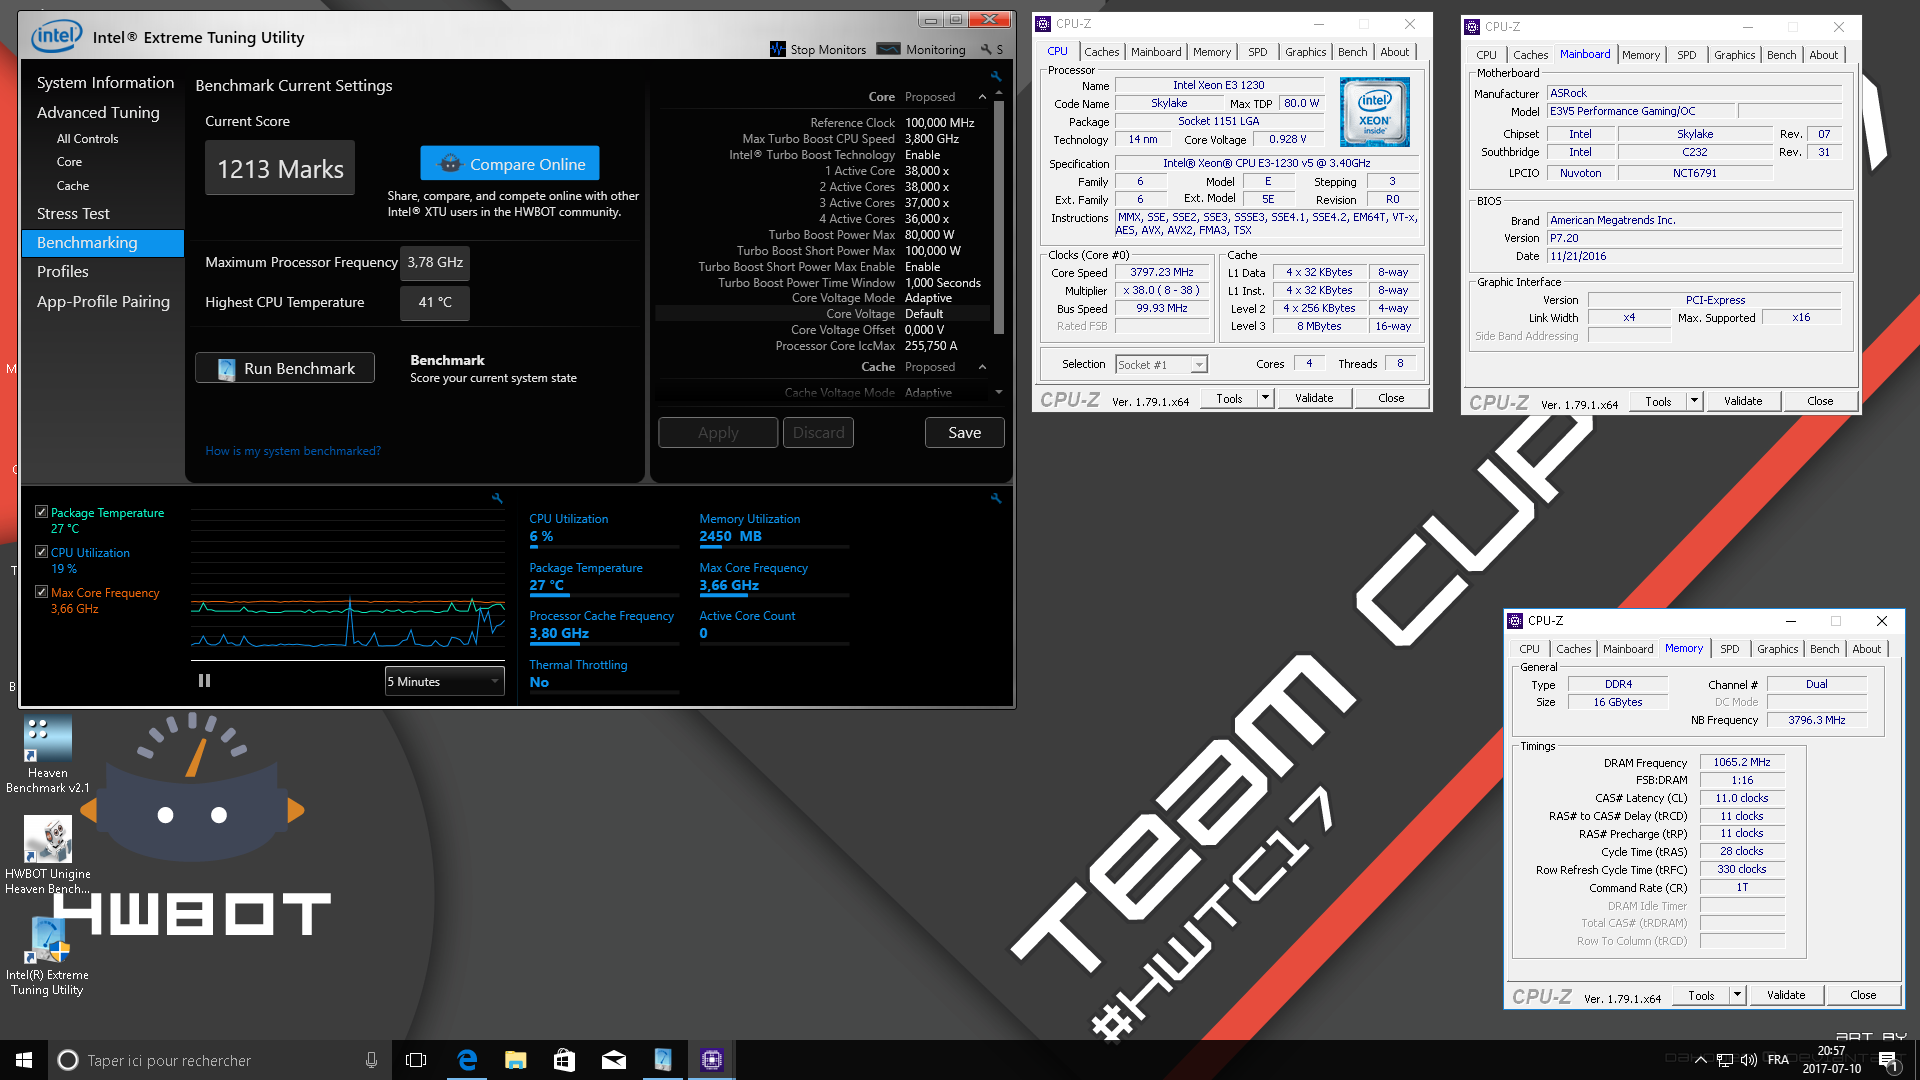Open the Action Center notifications

tap(1888, 1060)
